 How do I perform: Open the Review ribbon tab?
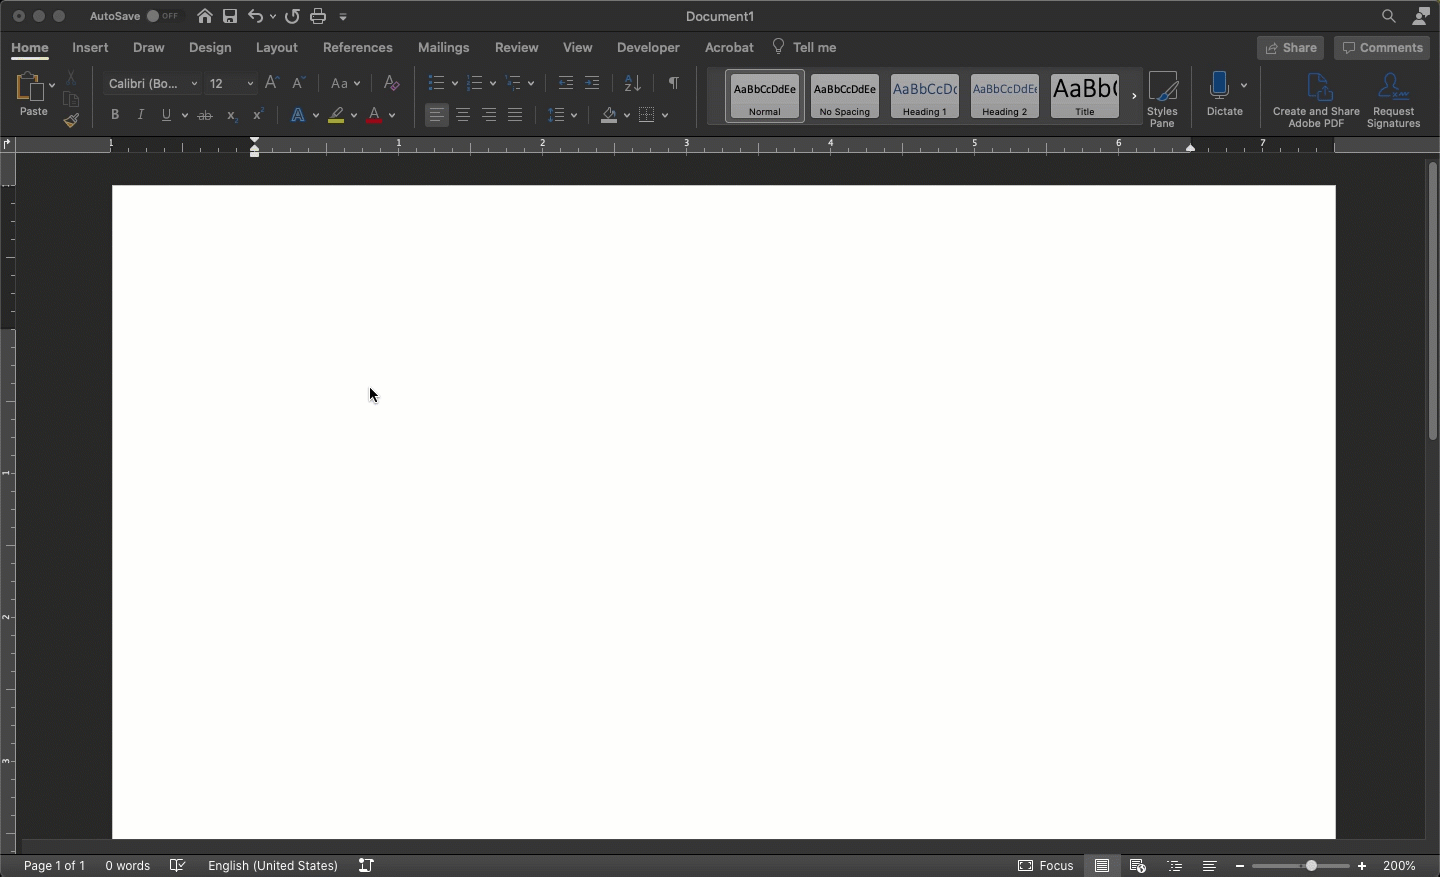tap(519, 47)
